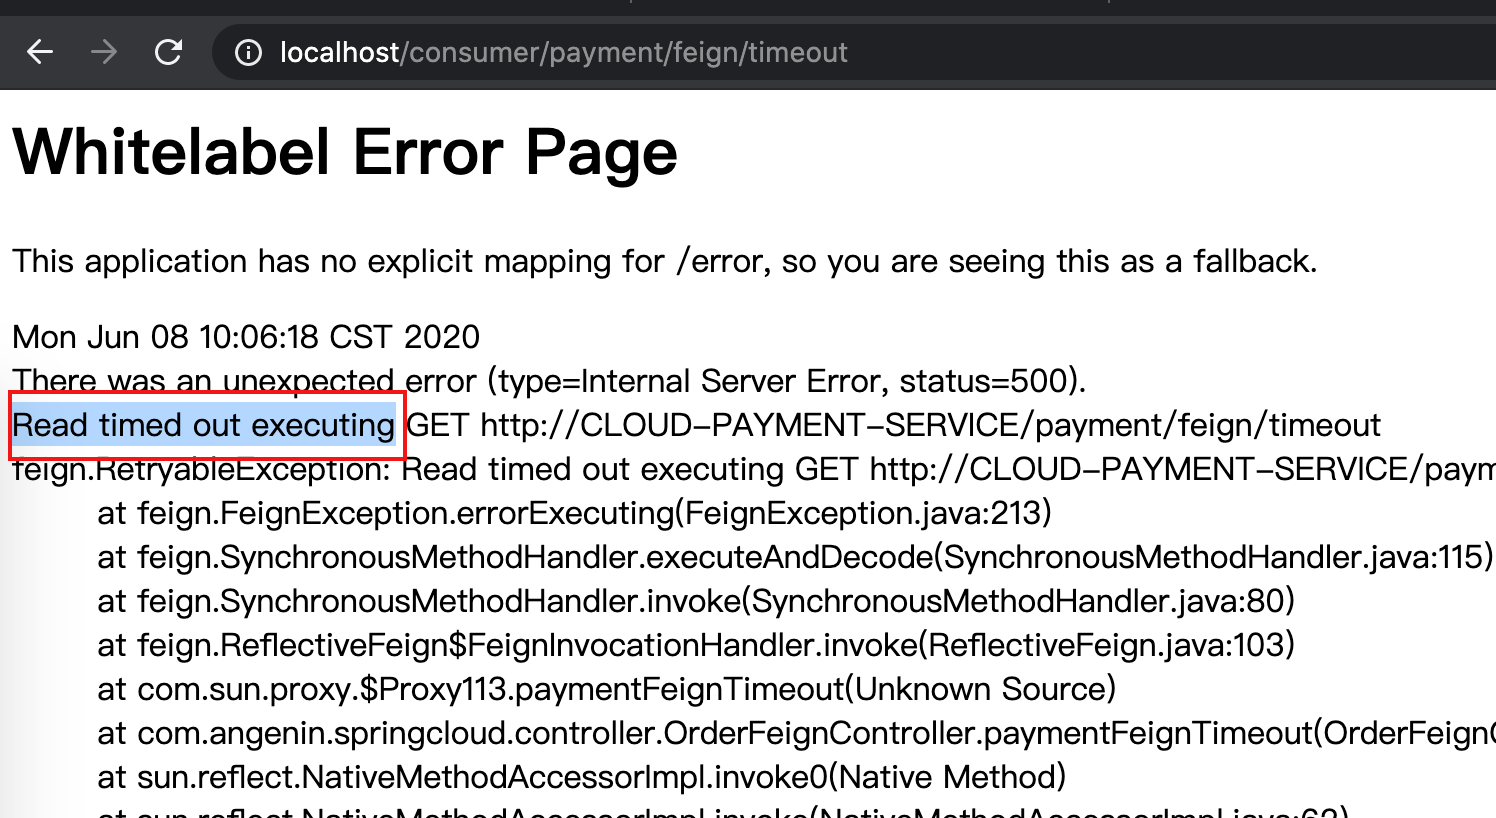
Task: Click SynchronousMethodHandler.executeAndDecode stack line
Action: (795, 557)
